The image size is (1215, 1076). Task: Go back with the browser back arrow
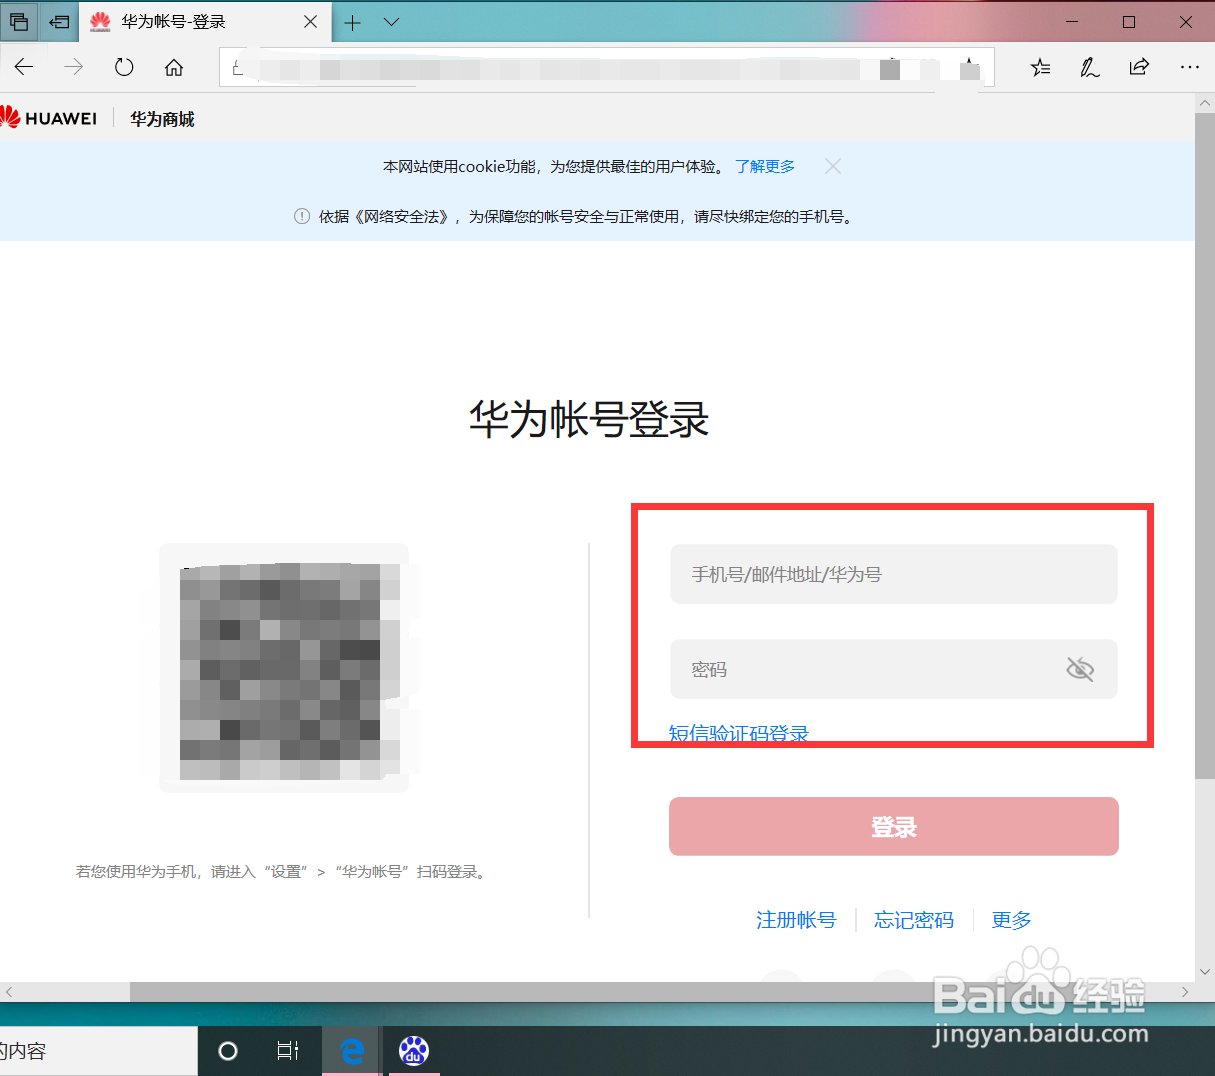tap(24, 67)
